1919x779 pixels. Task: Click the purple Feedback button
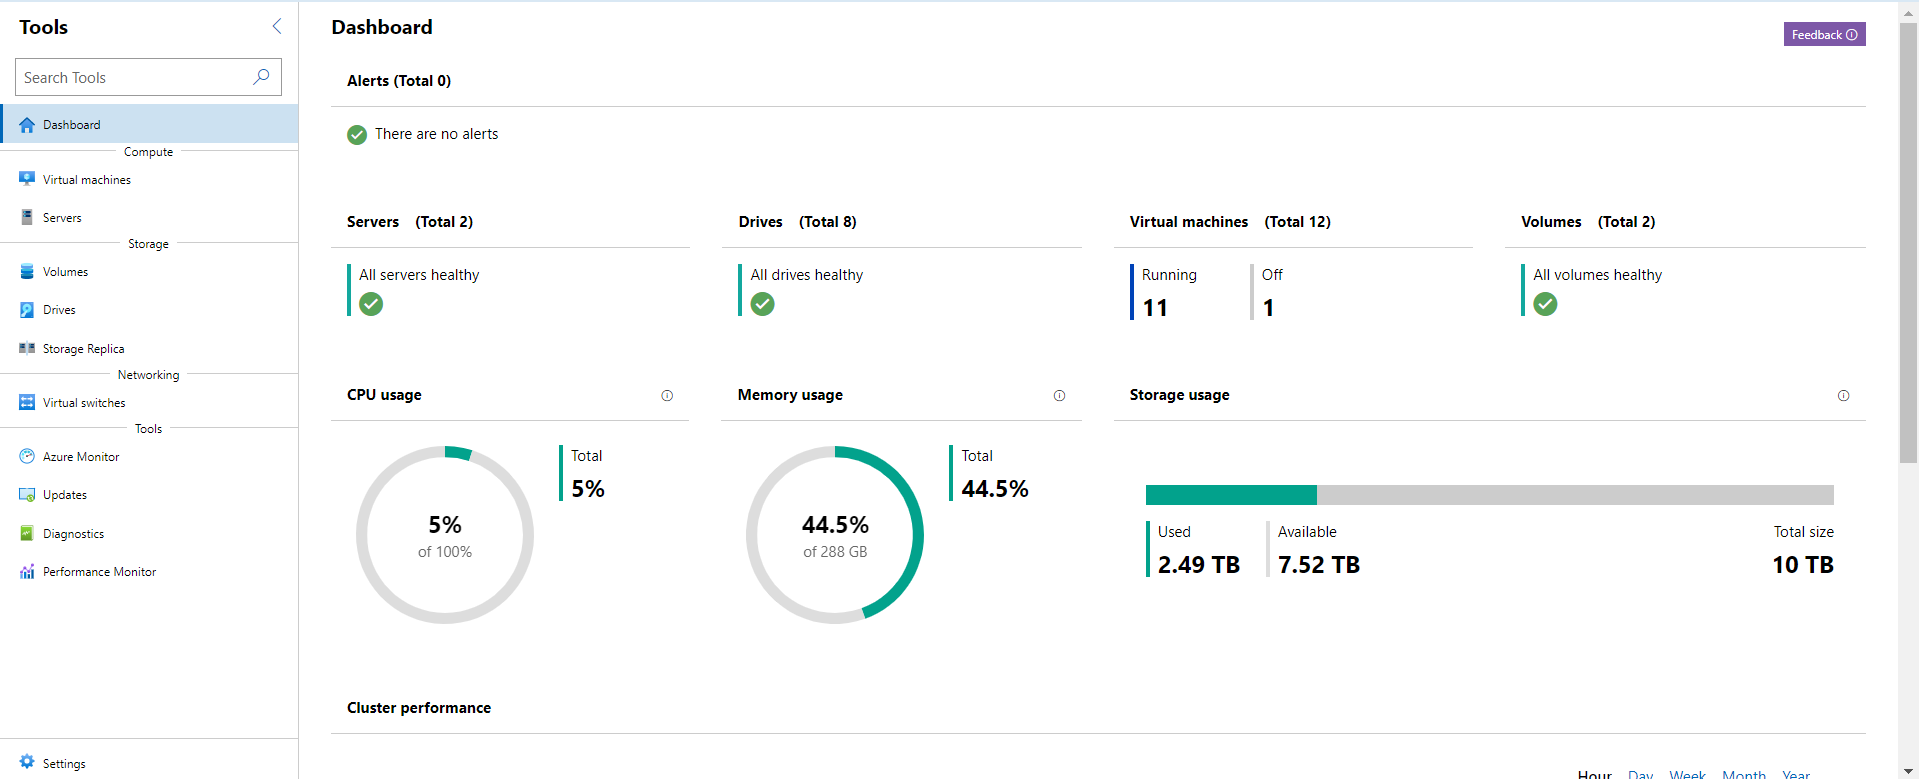1824,35
